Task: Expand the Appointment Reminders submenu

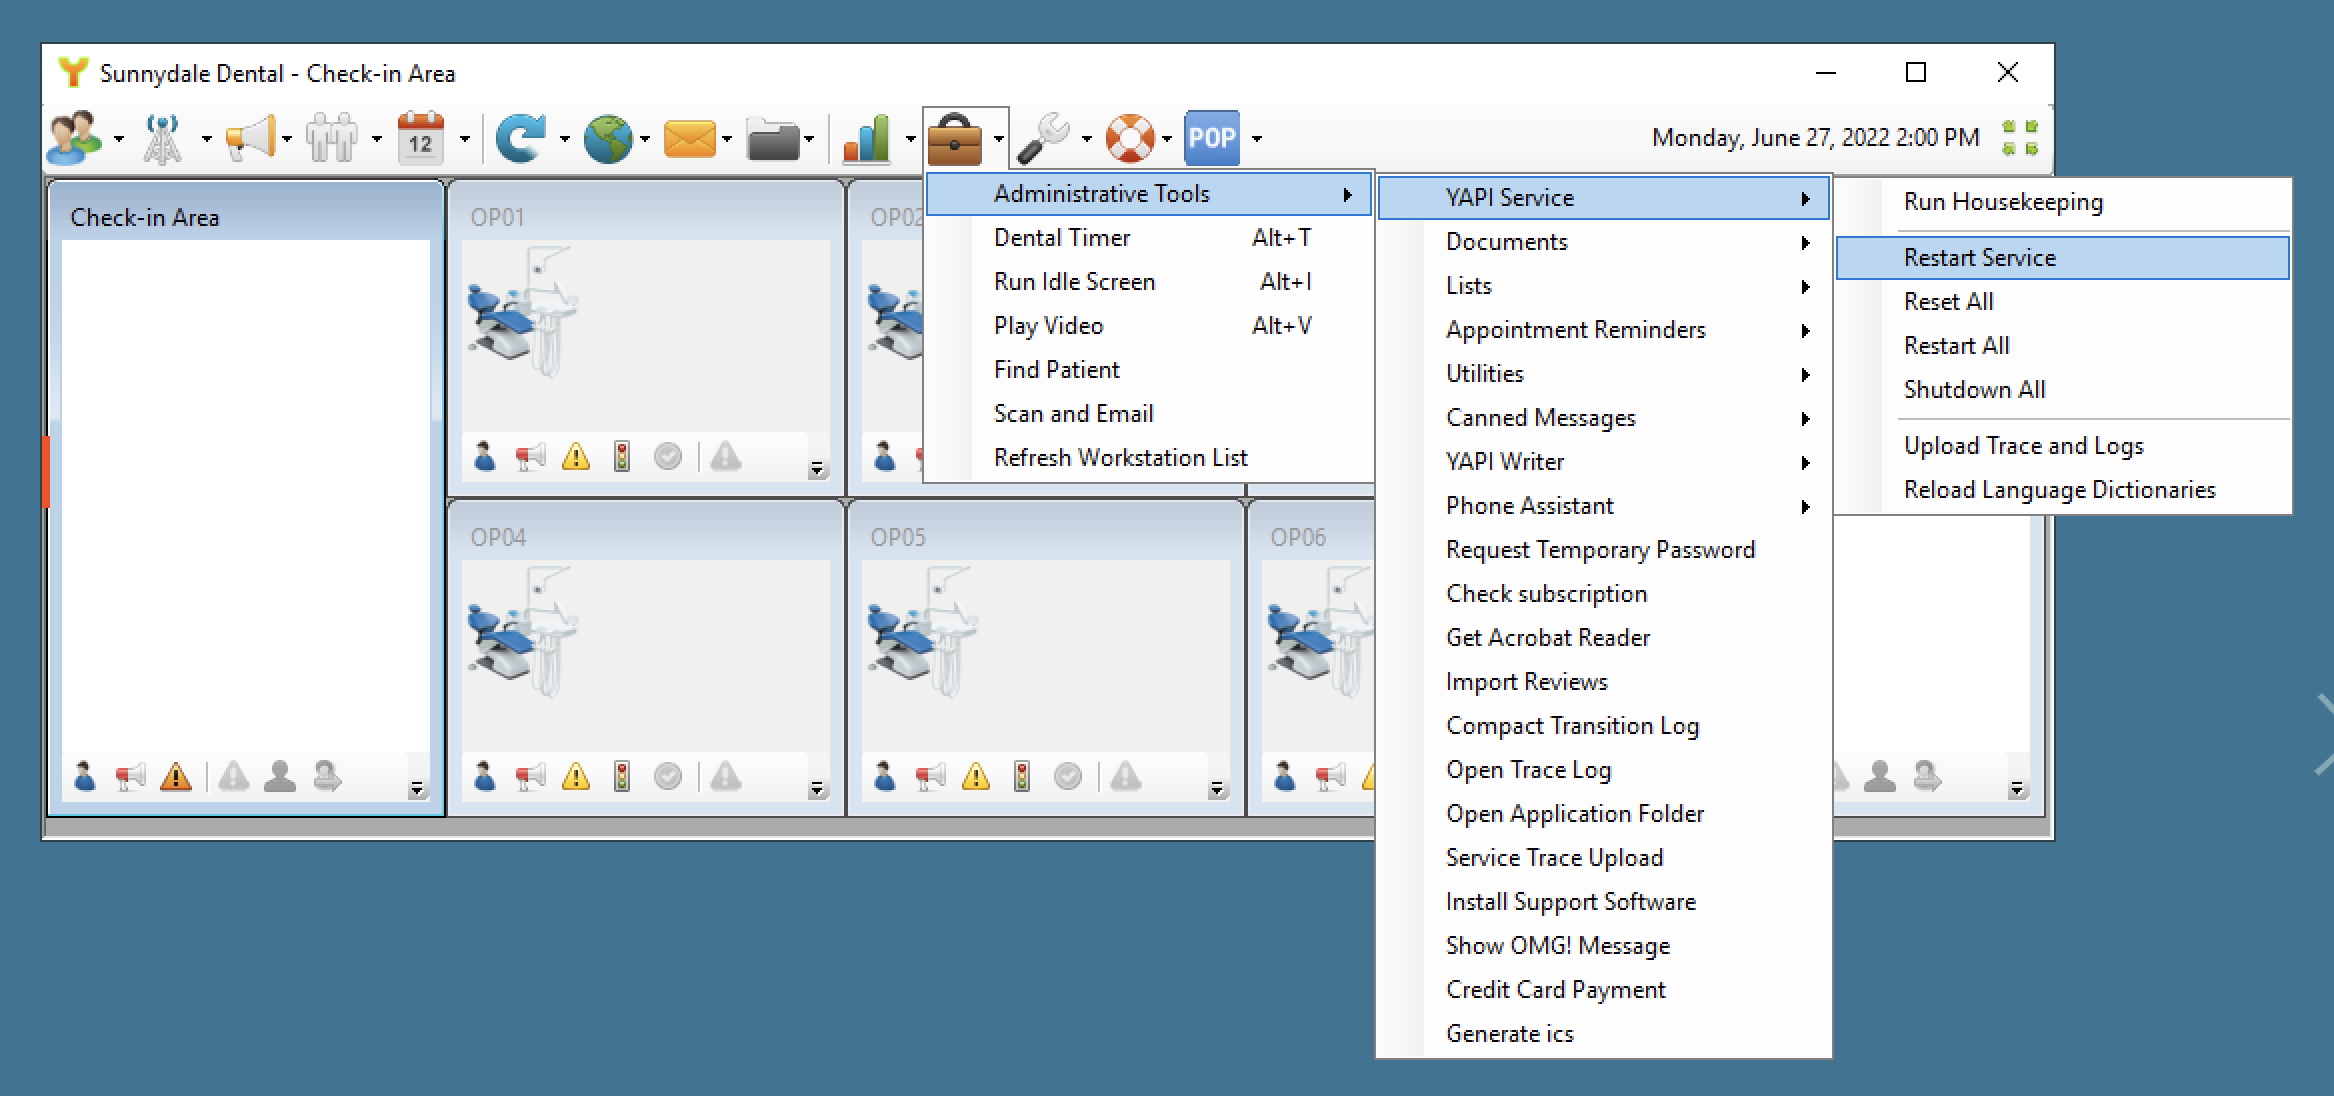Action: coord(1604,330)
